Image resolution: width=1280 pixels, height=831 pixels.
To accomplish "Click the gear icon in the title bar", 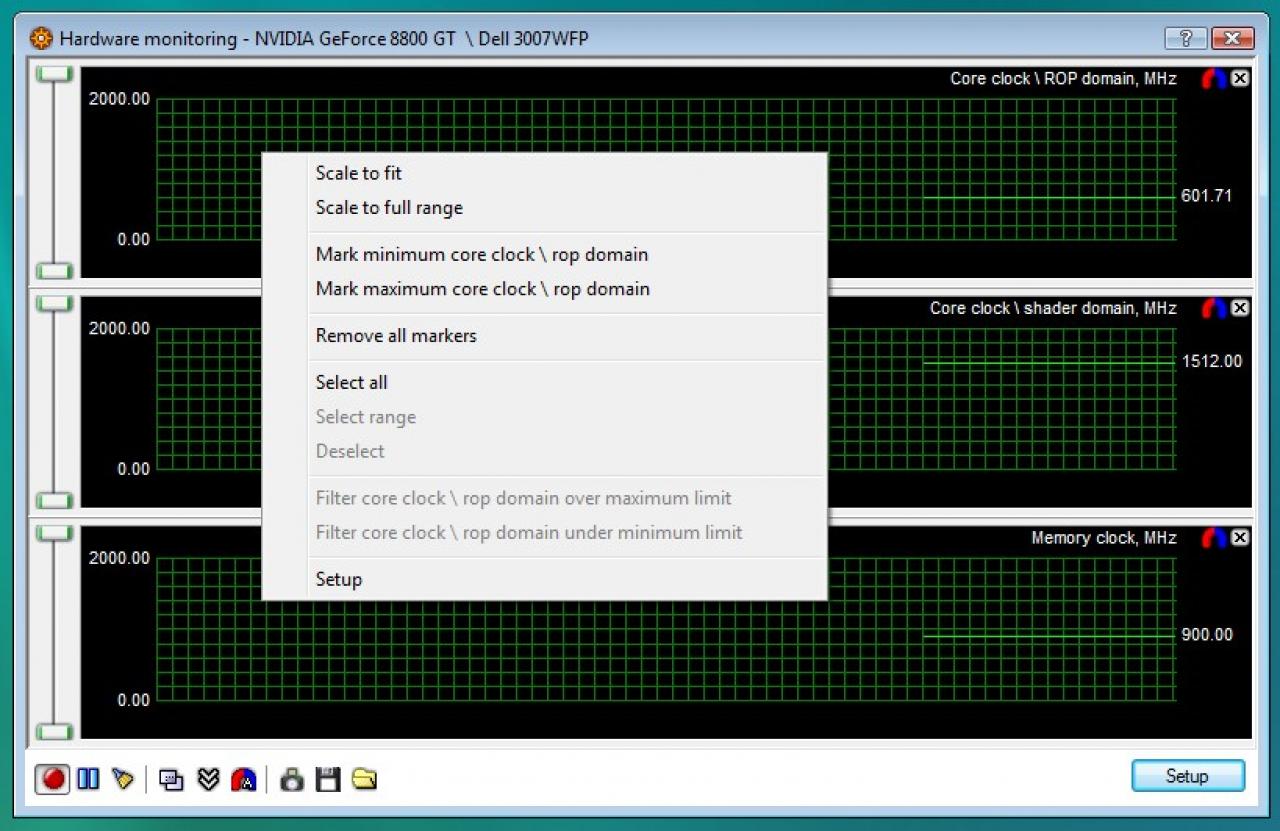I will 41,39.
